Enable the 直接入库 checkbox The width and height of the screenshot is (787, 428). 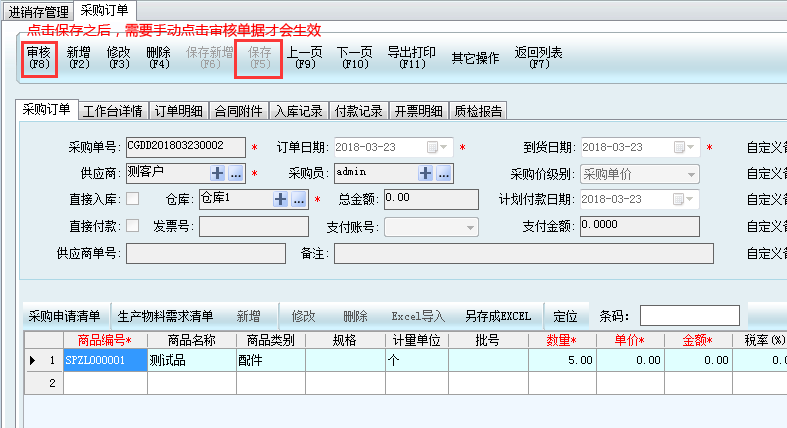[x=132, y=199]
